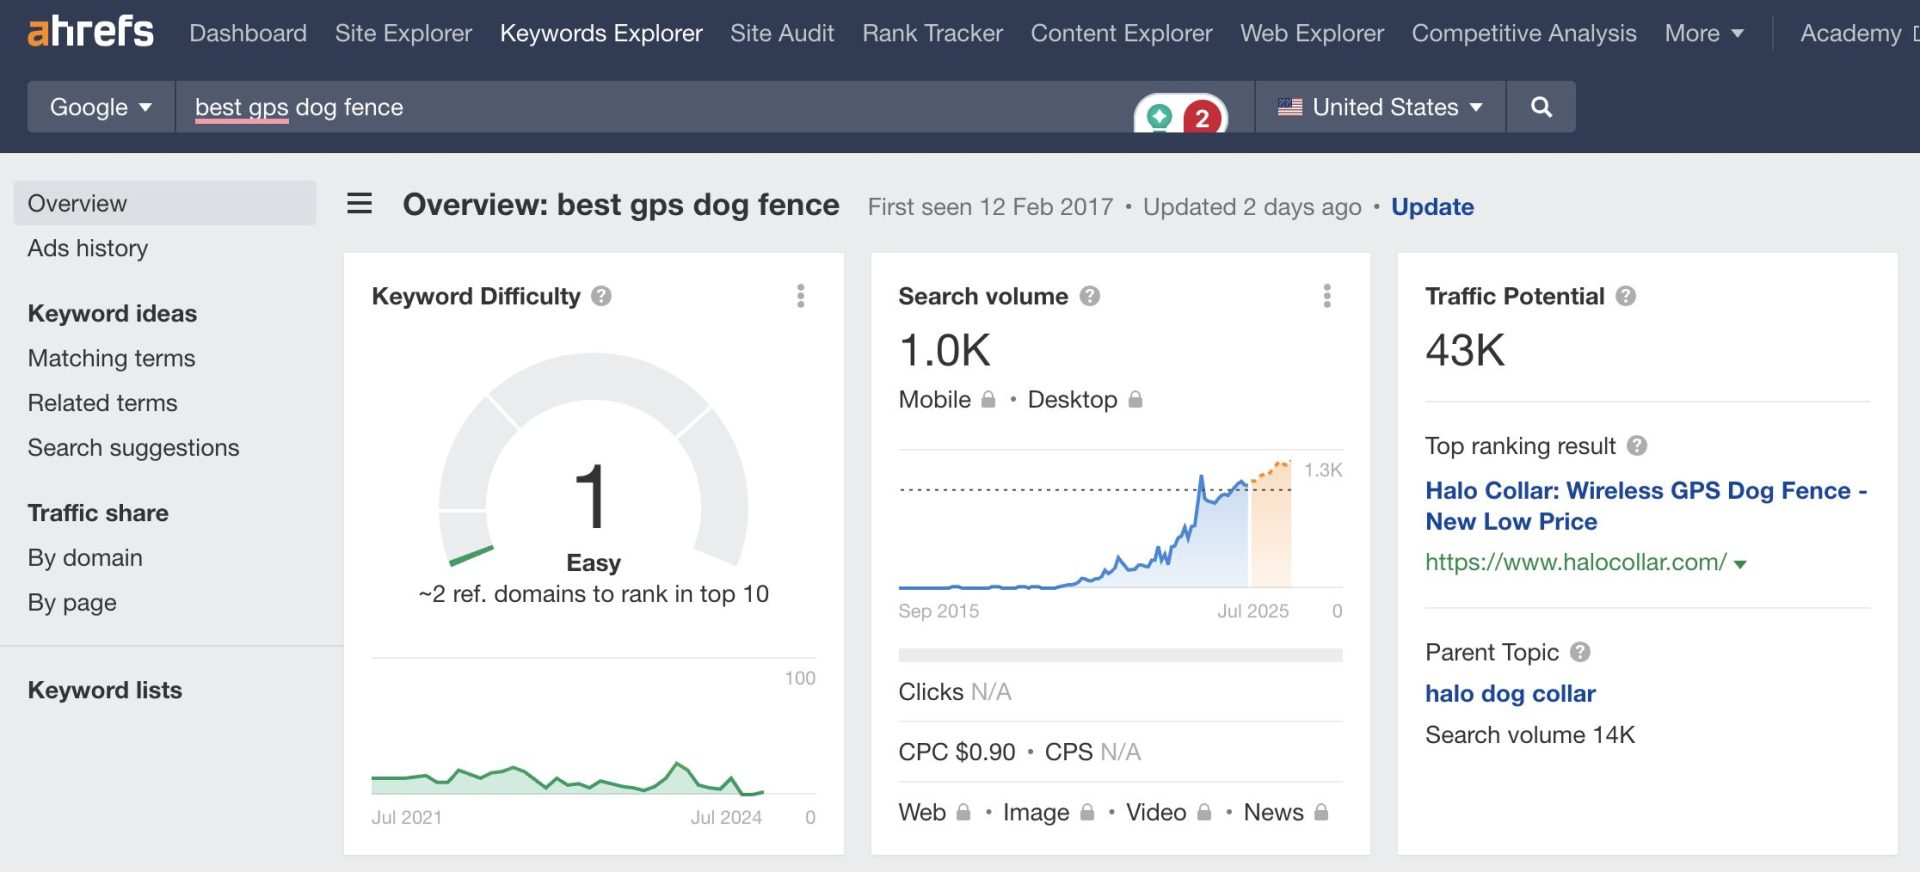Expand the United States country selector

[1380, 107]
